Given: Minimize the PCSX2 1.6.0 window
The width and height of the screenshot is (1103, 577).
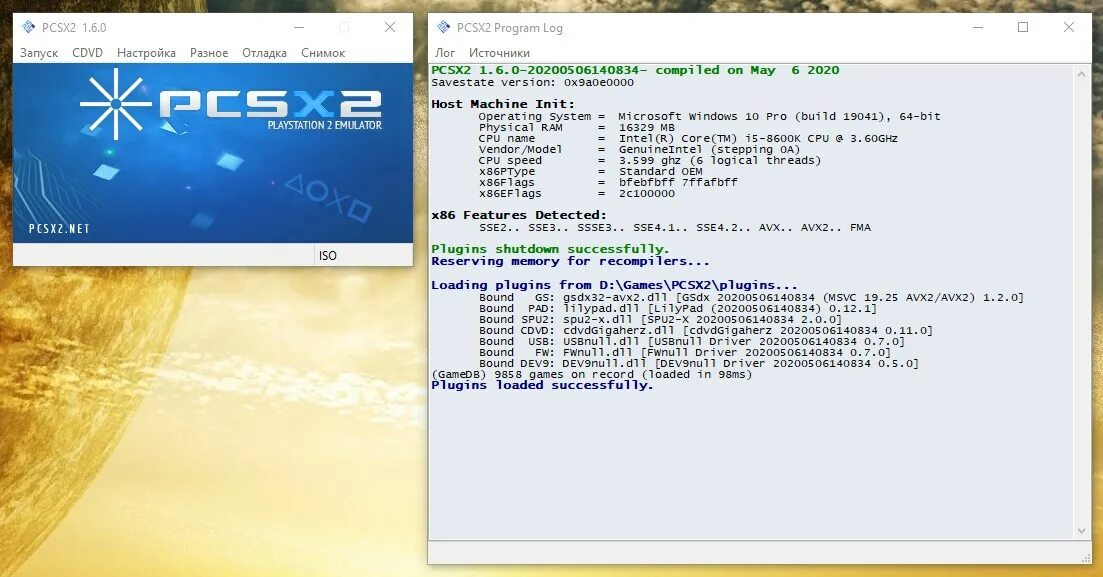Looking at the screenshot, I should click(299, 27).
